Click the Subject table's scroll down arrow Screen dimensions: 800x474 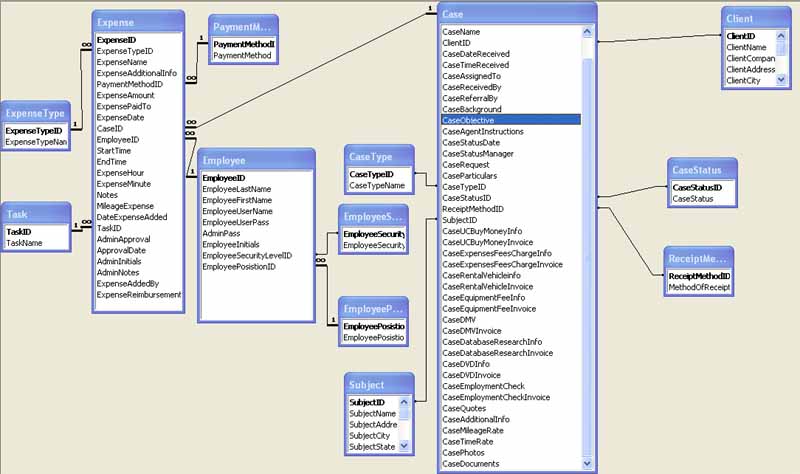click(x=404, y=446)
